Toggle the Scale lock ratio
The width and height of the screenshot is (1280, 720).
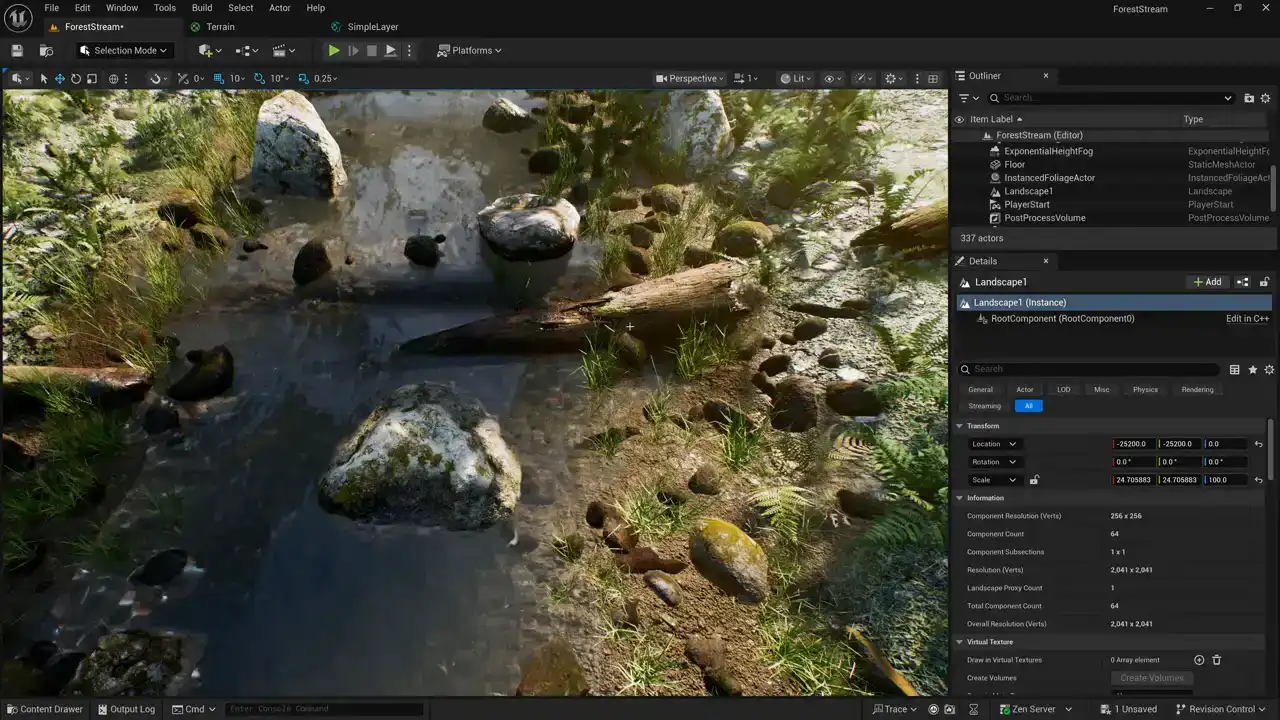[x=1034, y=480]
